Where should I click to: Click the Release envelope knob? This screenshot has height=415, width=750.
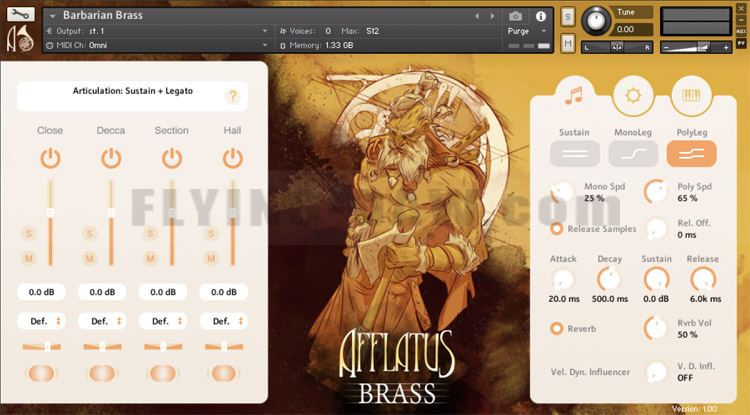coord(703,279)
